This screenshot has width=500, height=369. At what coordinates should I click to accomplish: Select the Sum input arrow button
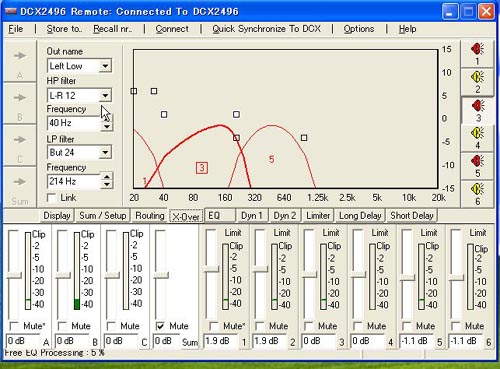(x=20, y=187)
